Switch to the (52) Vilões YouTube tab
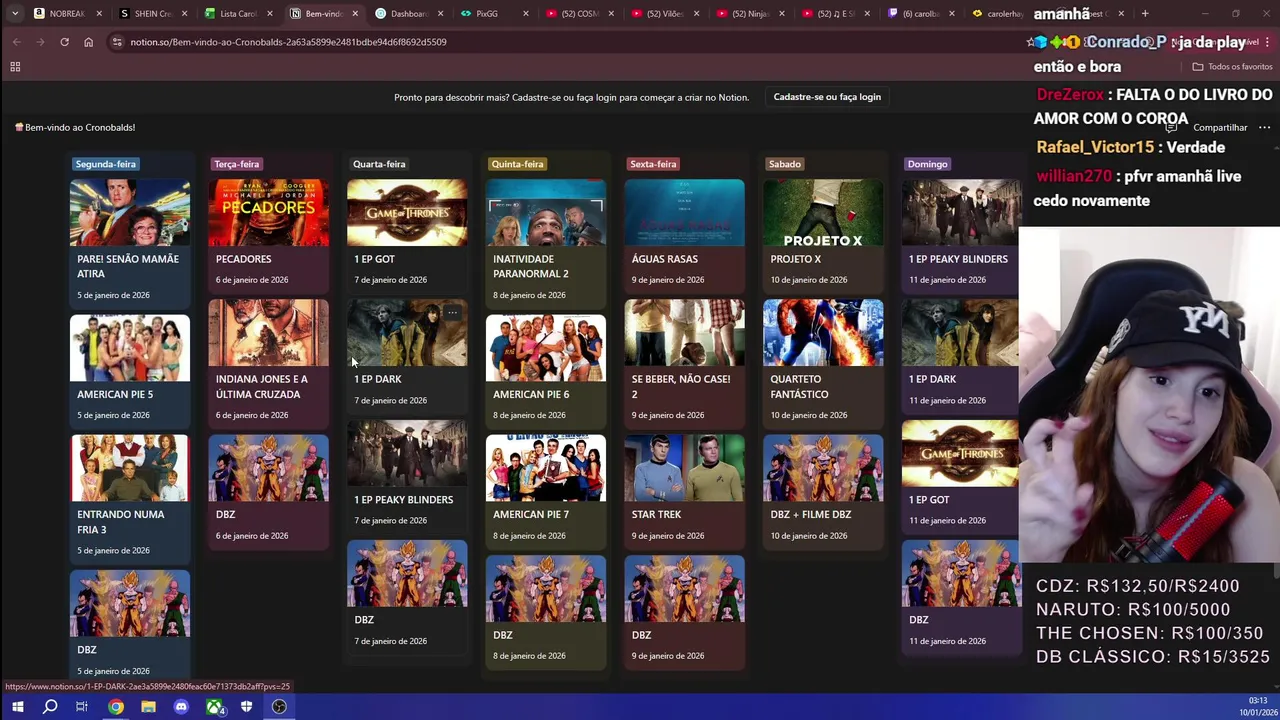 [x=665, y=14]
